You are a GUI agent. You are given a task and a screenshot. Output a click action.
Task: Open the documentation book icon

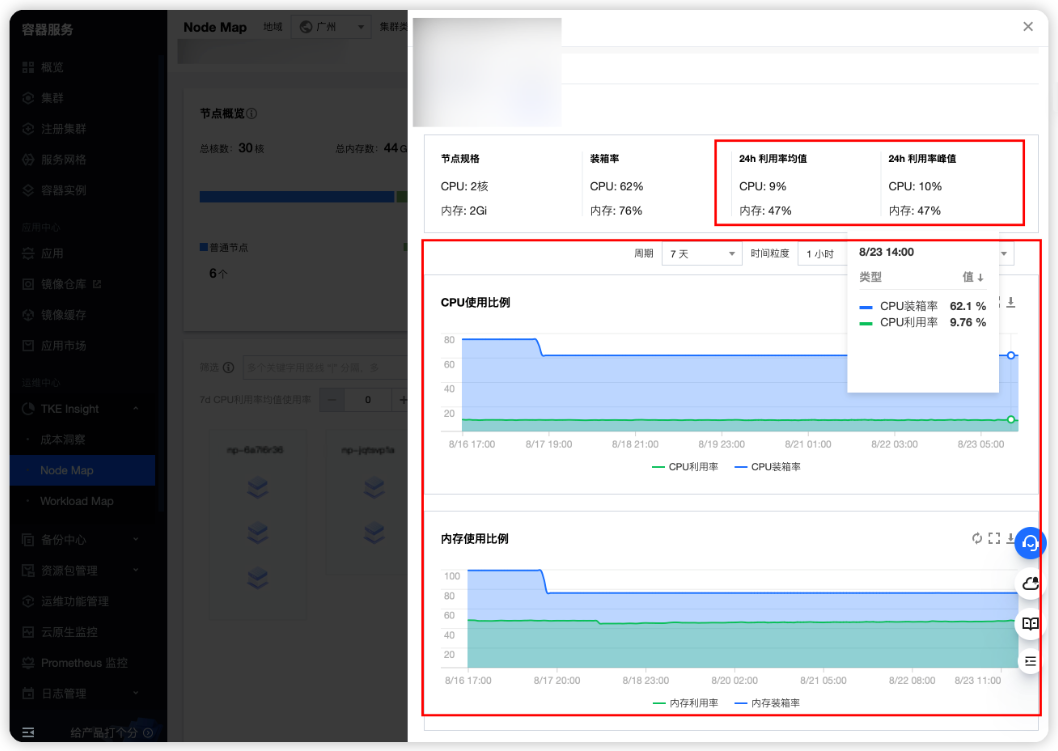click(1030, 623)
